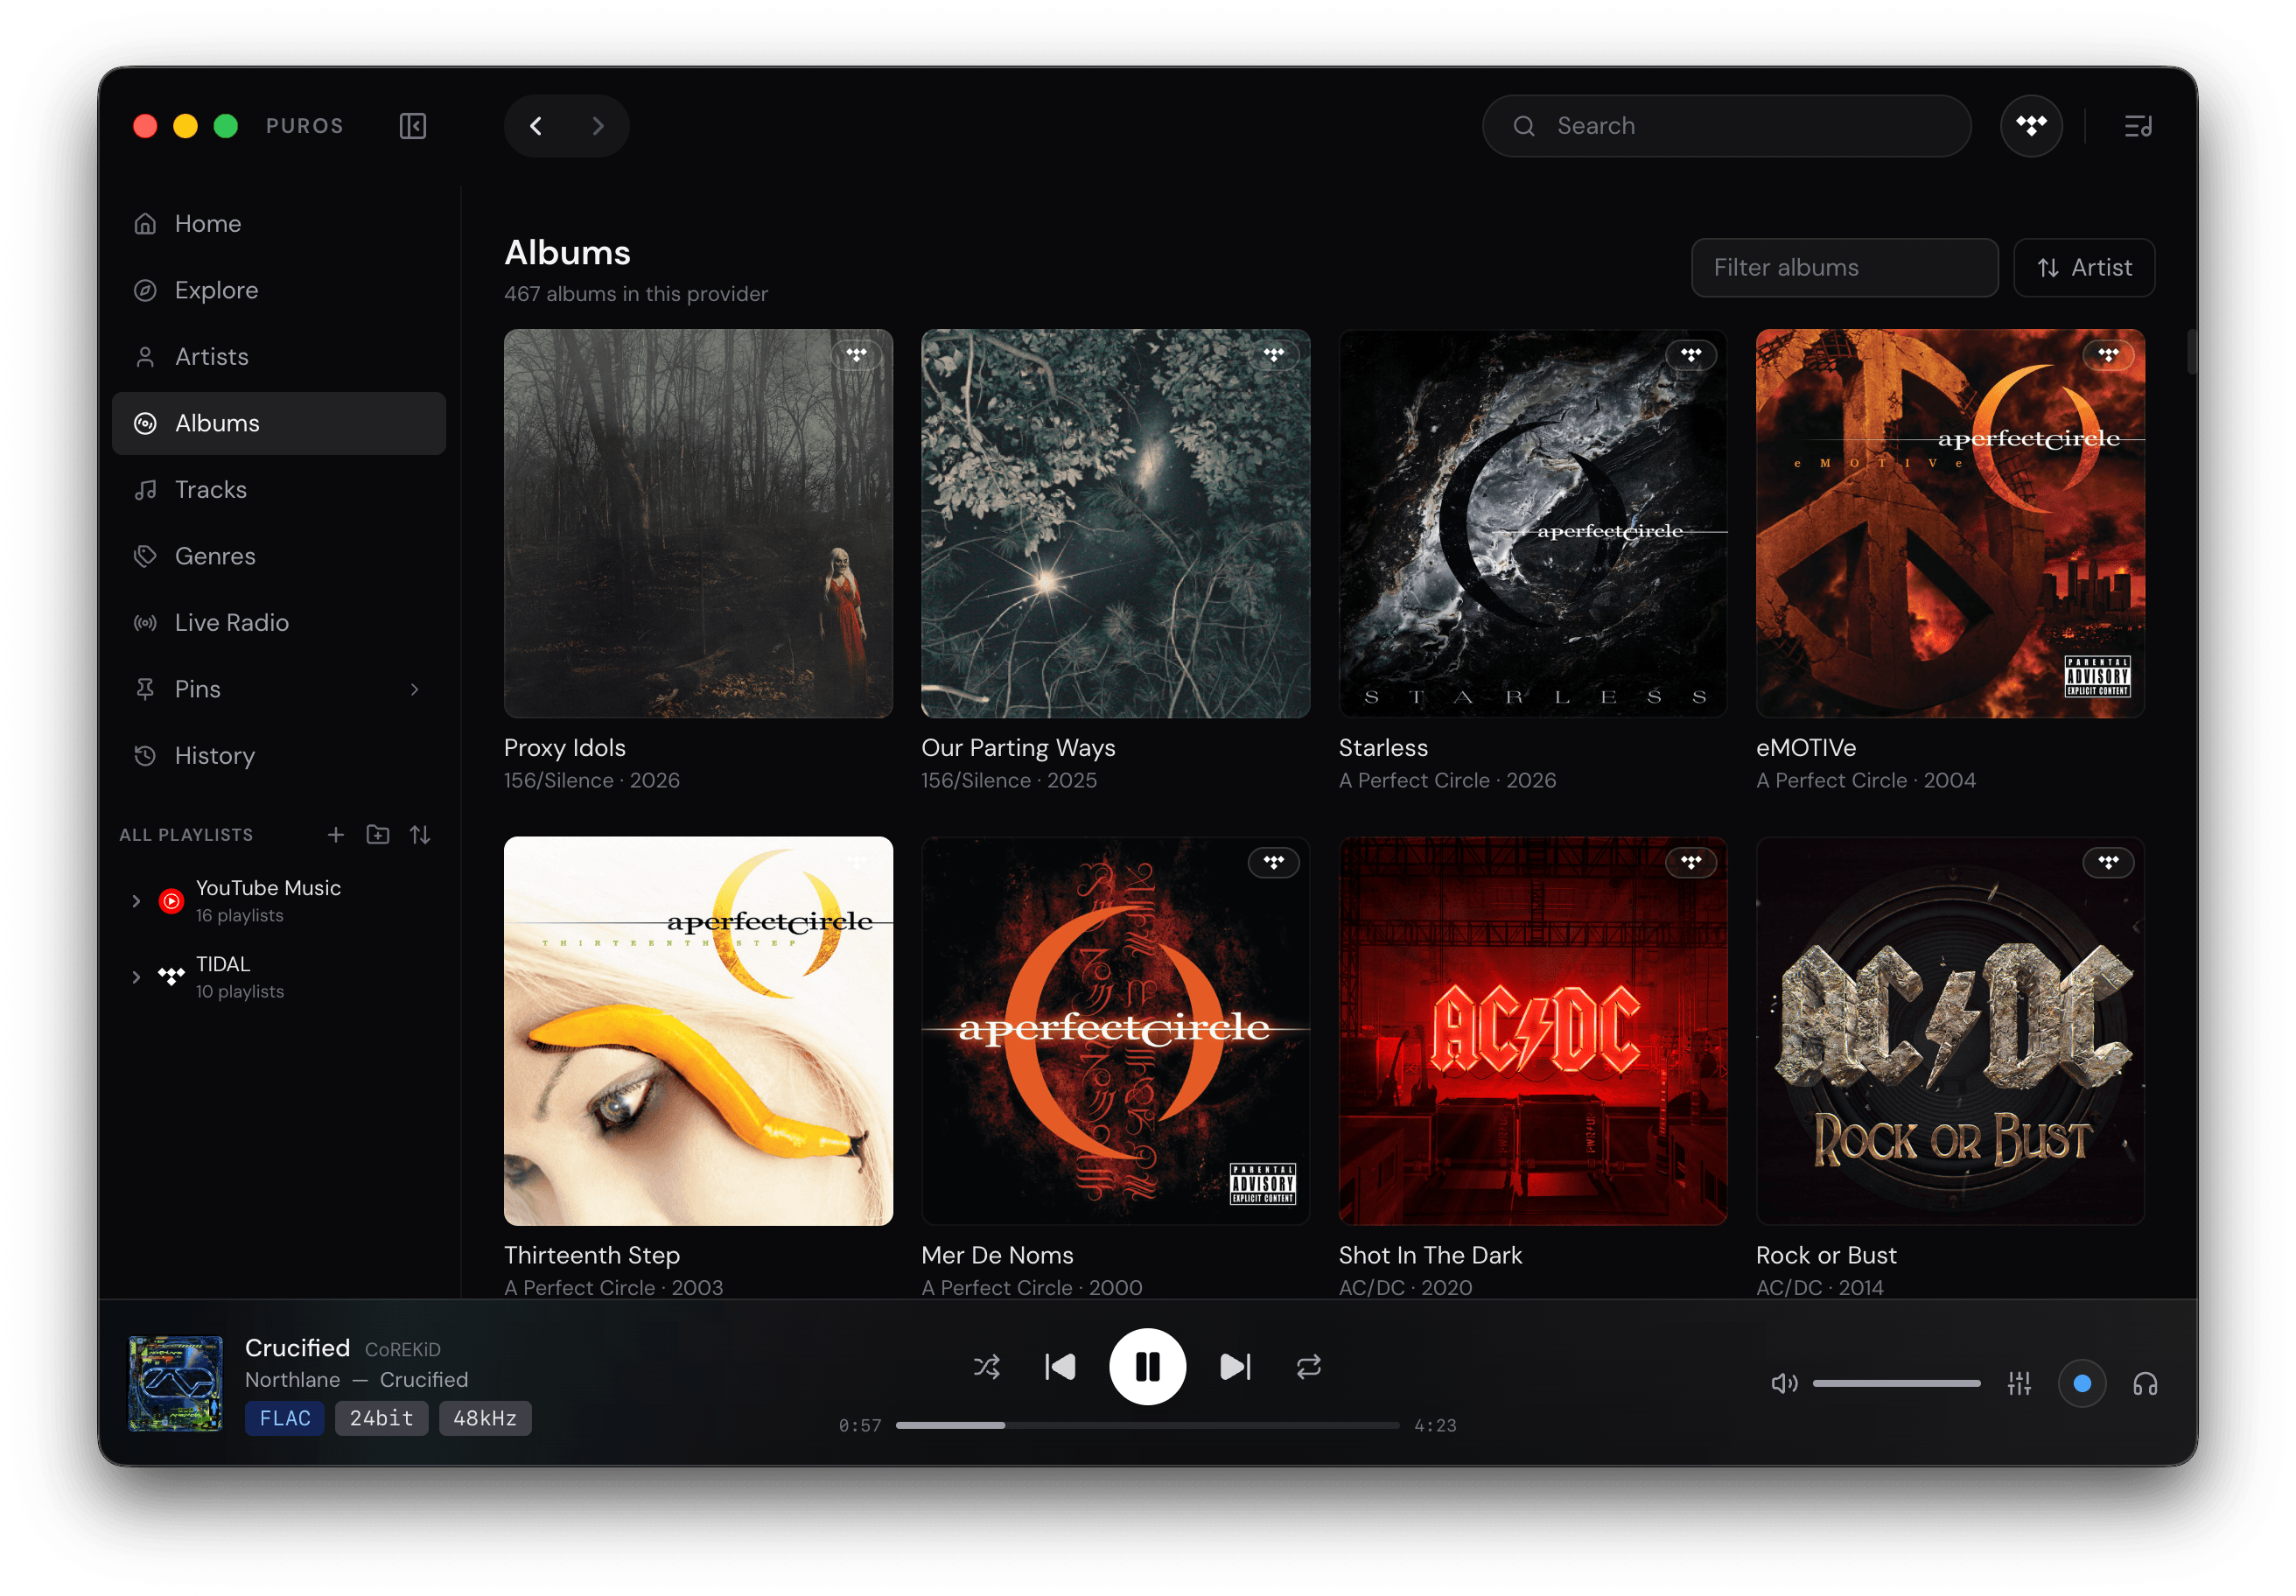Click the TIDAL logo in playlists

point(171,976)
